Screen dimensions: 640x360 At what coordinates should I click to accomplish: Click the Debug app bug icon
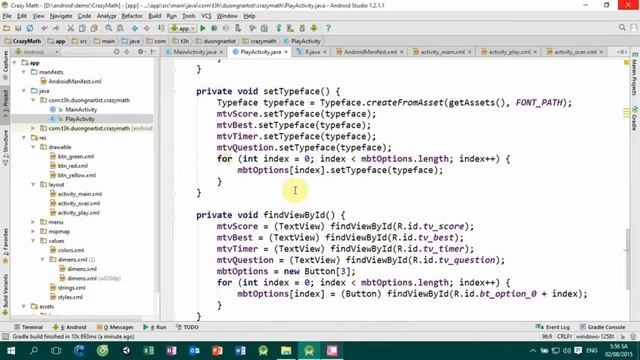(x=214, y=28)
